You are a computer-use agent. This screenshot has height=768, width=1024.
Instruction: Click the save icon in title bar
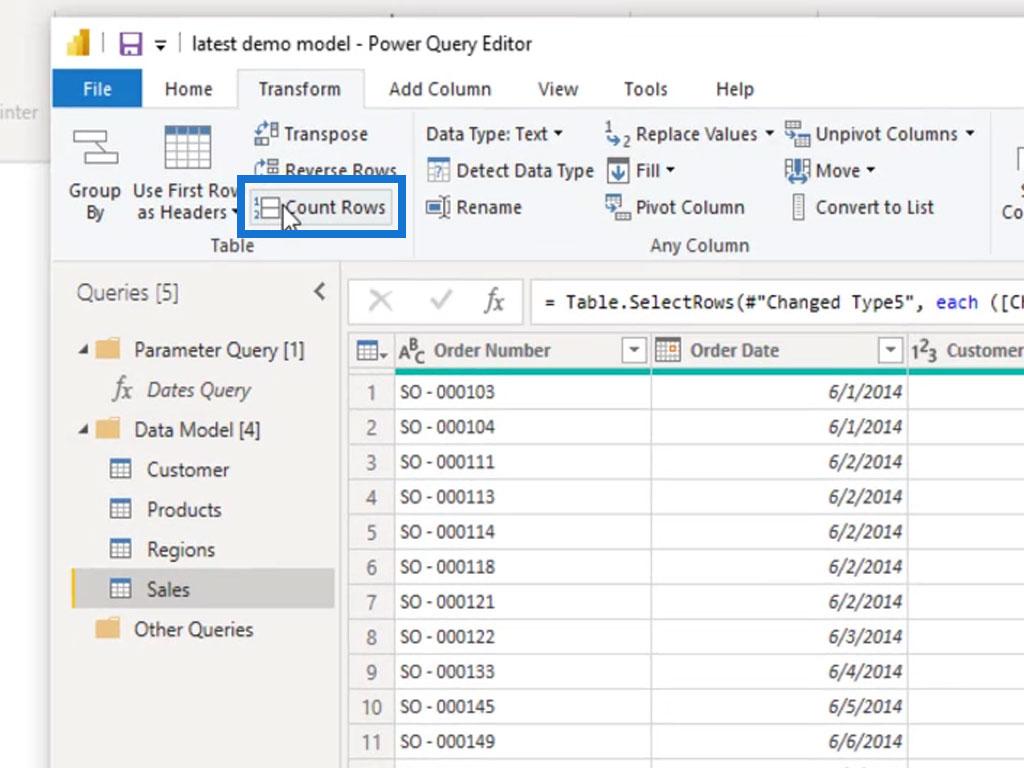click(130, 44)
